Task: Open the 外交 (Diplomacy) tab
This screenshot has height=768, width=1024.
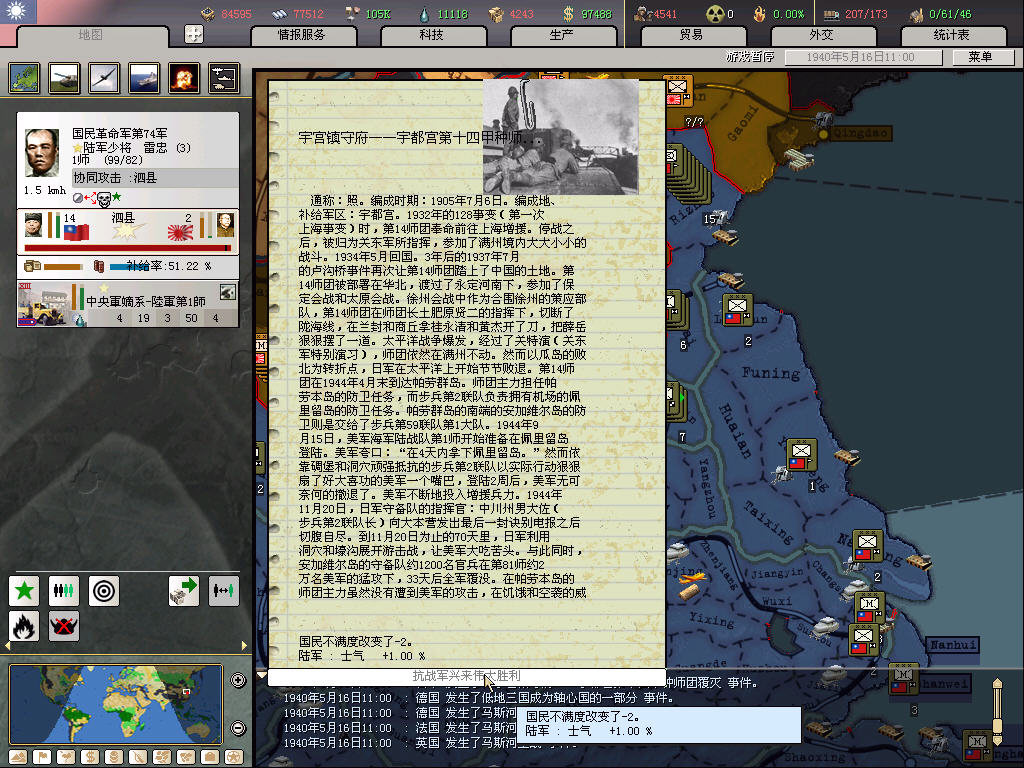Action: [820, 35]
